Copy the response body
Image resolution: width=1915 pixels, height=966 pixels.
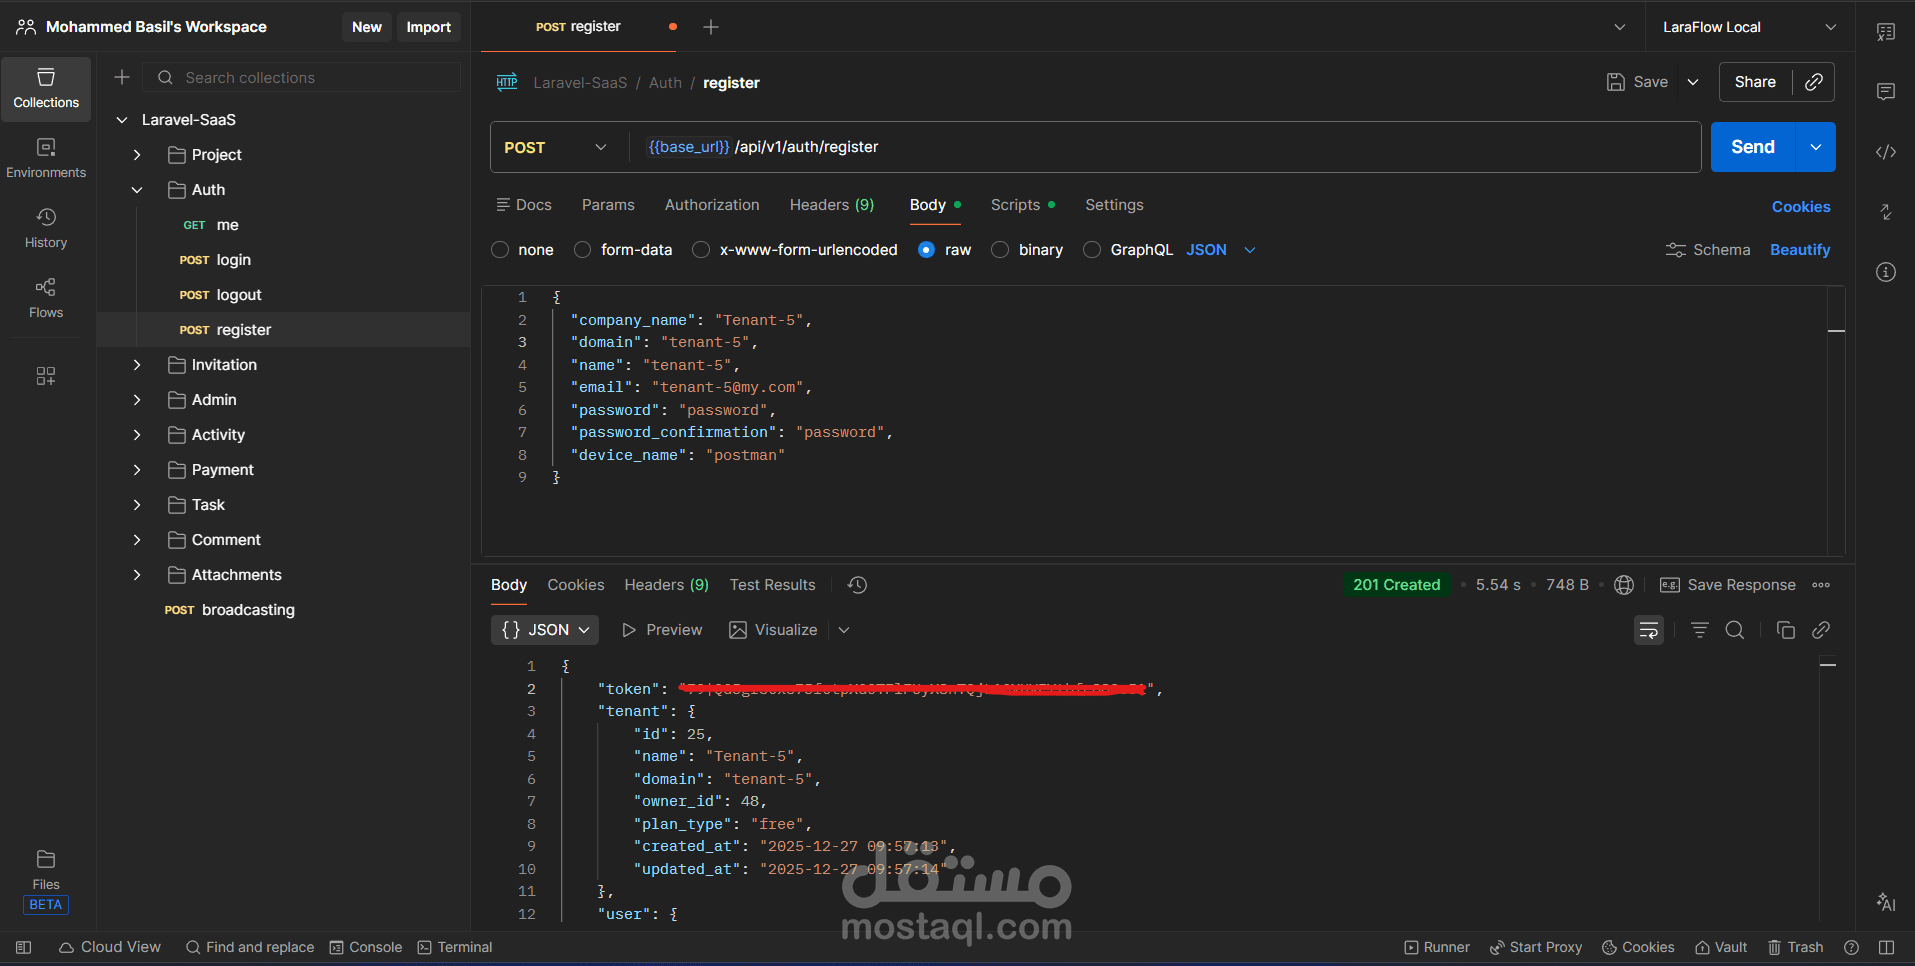tap(1786, 630)
